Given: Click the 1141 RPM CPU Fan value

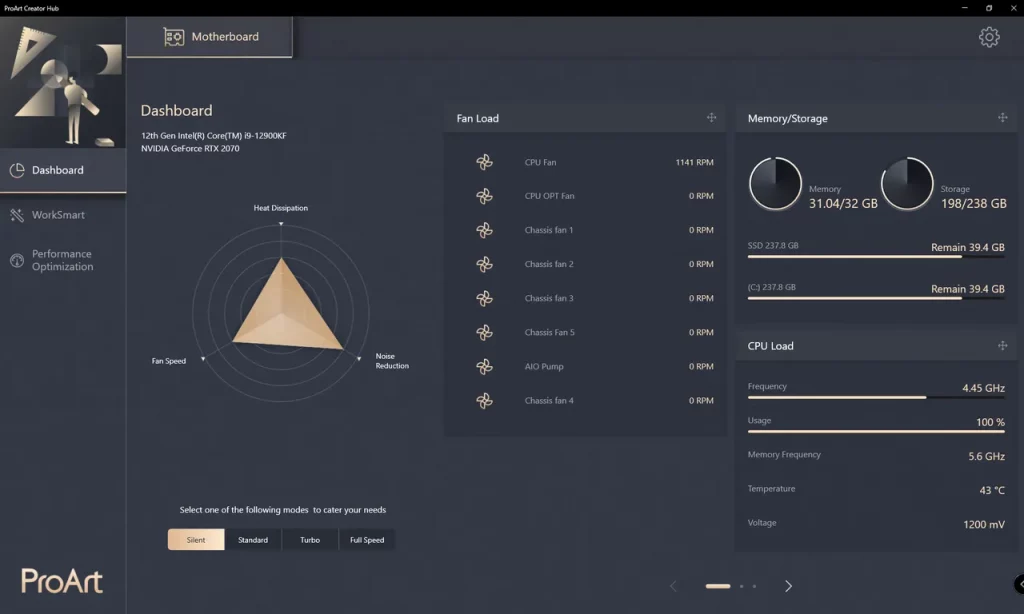Looking at the screenshot, I should tap(694, 162).
